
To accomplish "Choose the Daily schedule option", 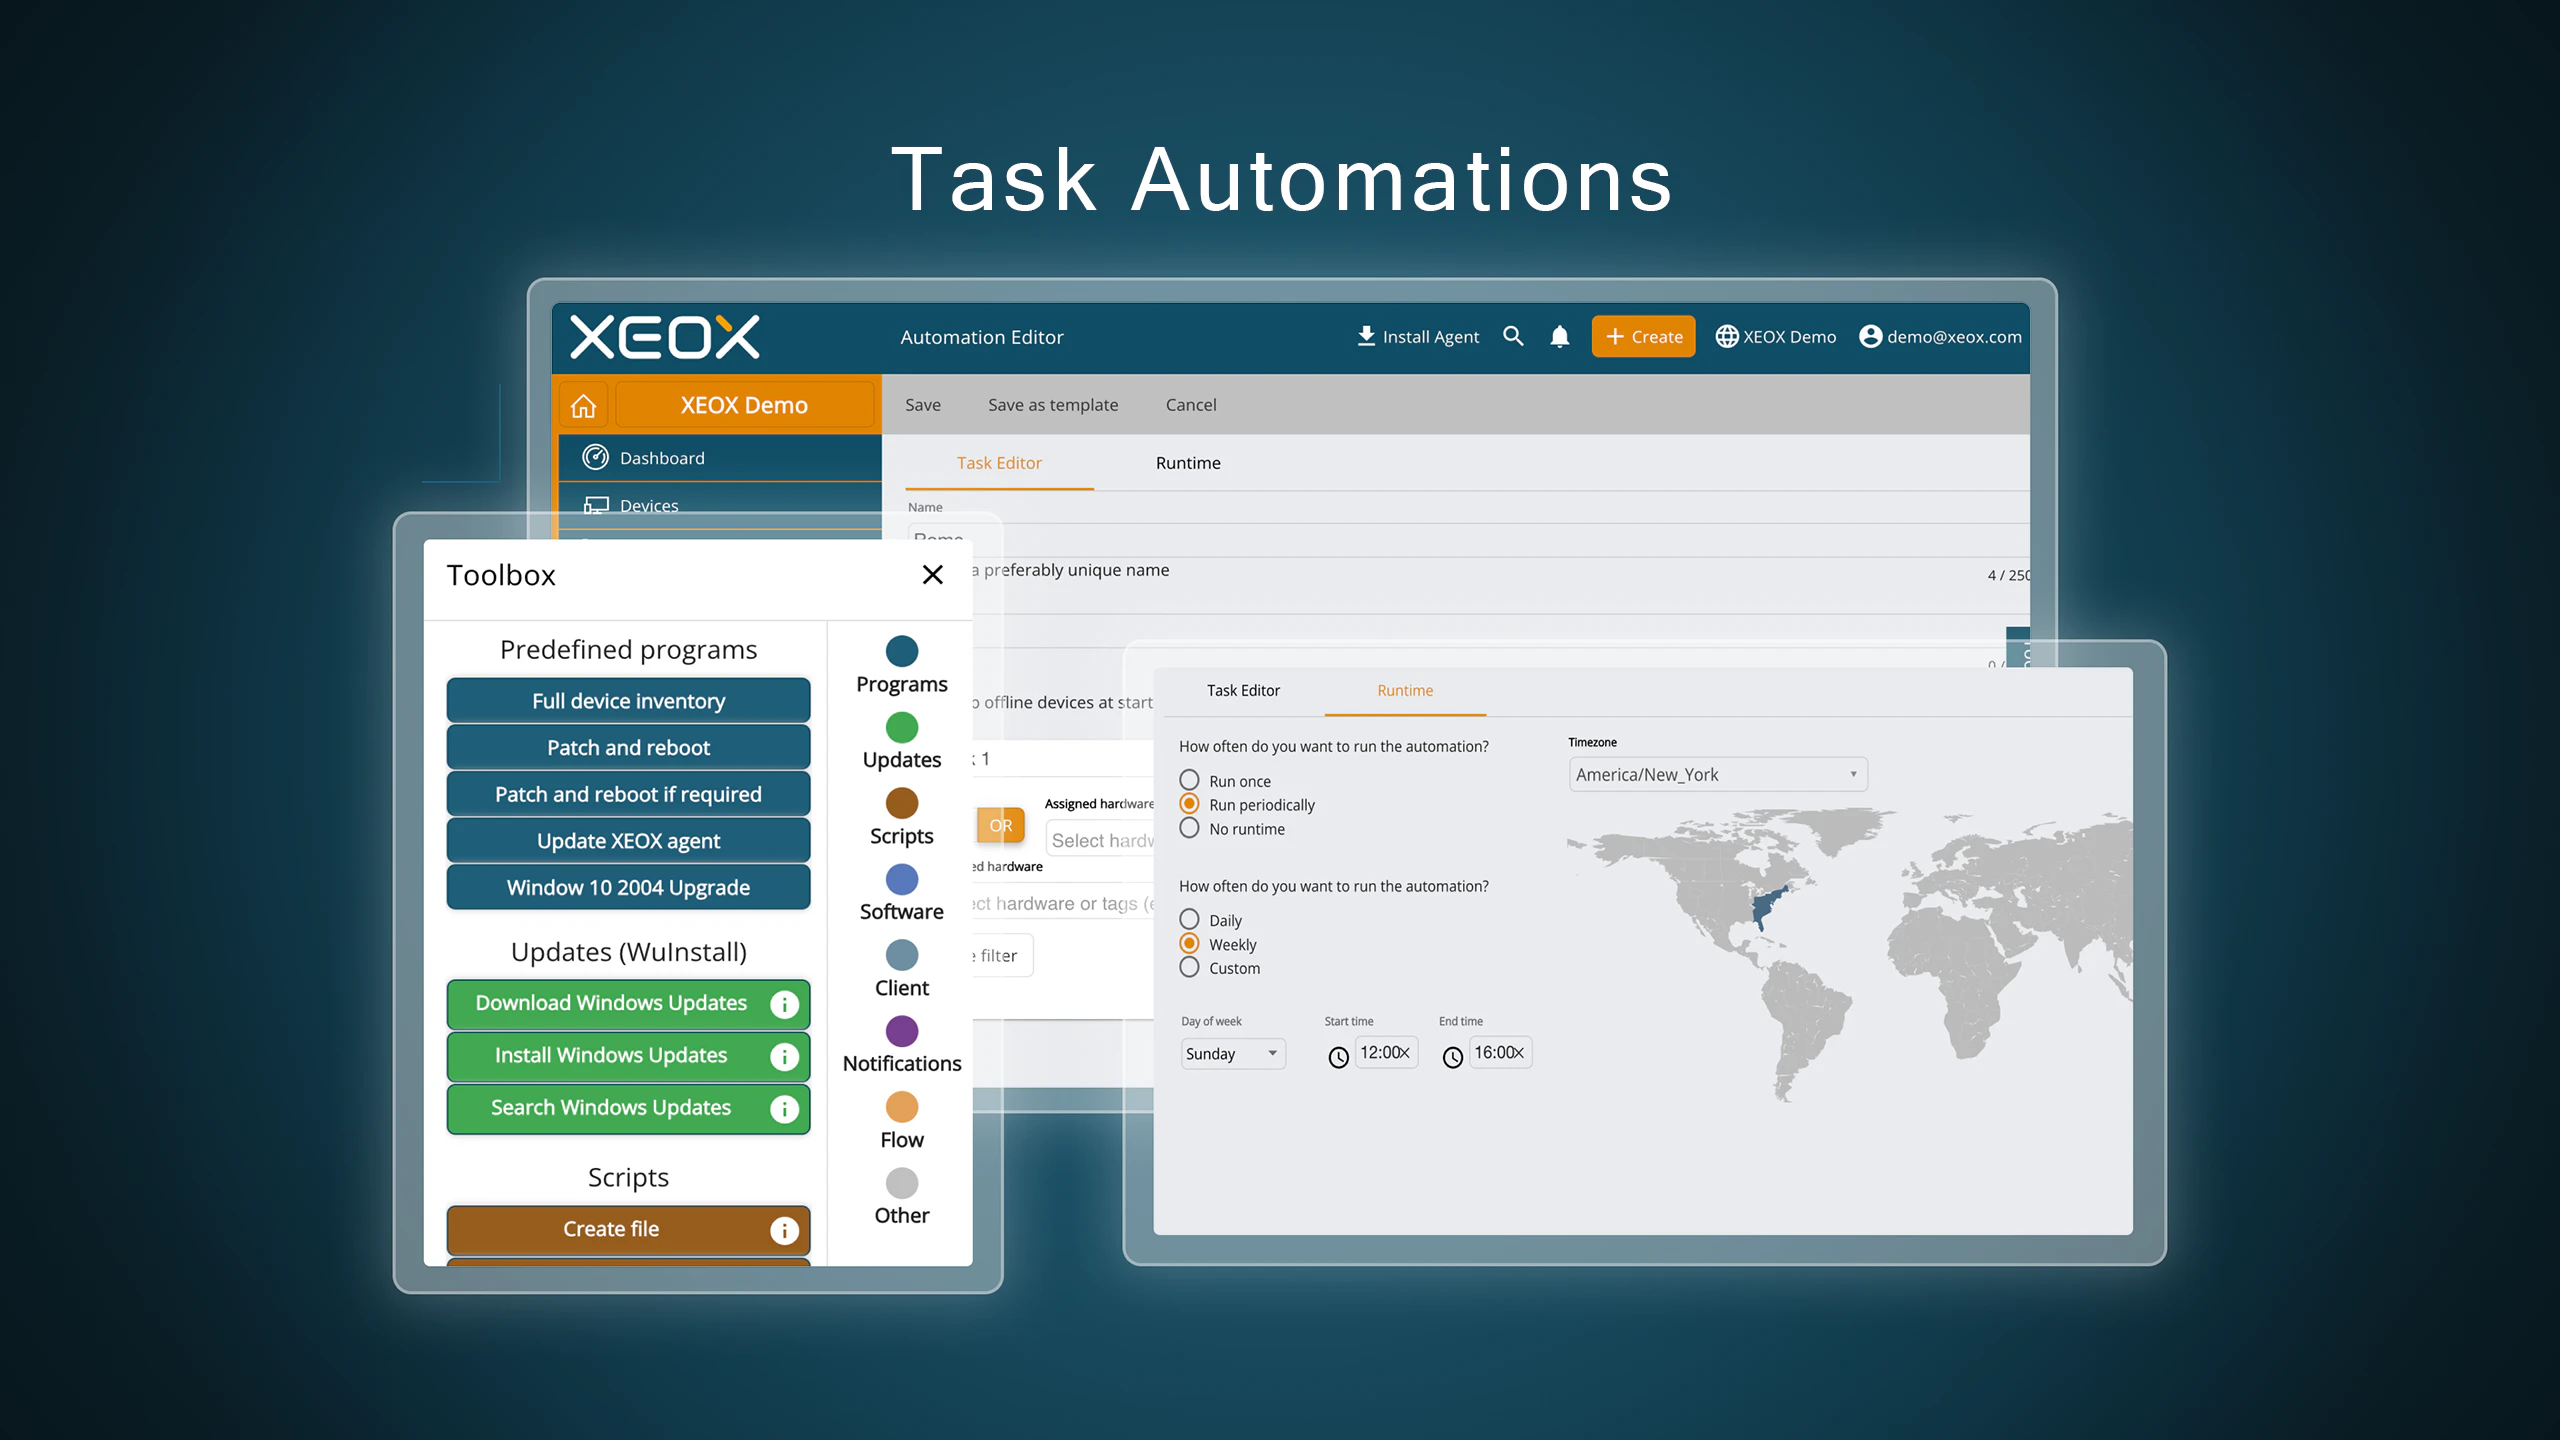I will pyautogui.click(x=1189, y=919).
